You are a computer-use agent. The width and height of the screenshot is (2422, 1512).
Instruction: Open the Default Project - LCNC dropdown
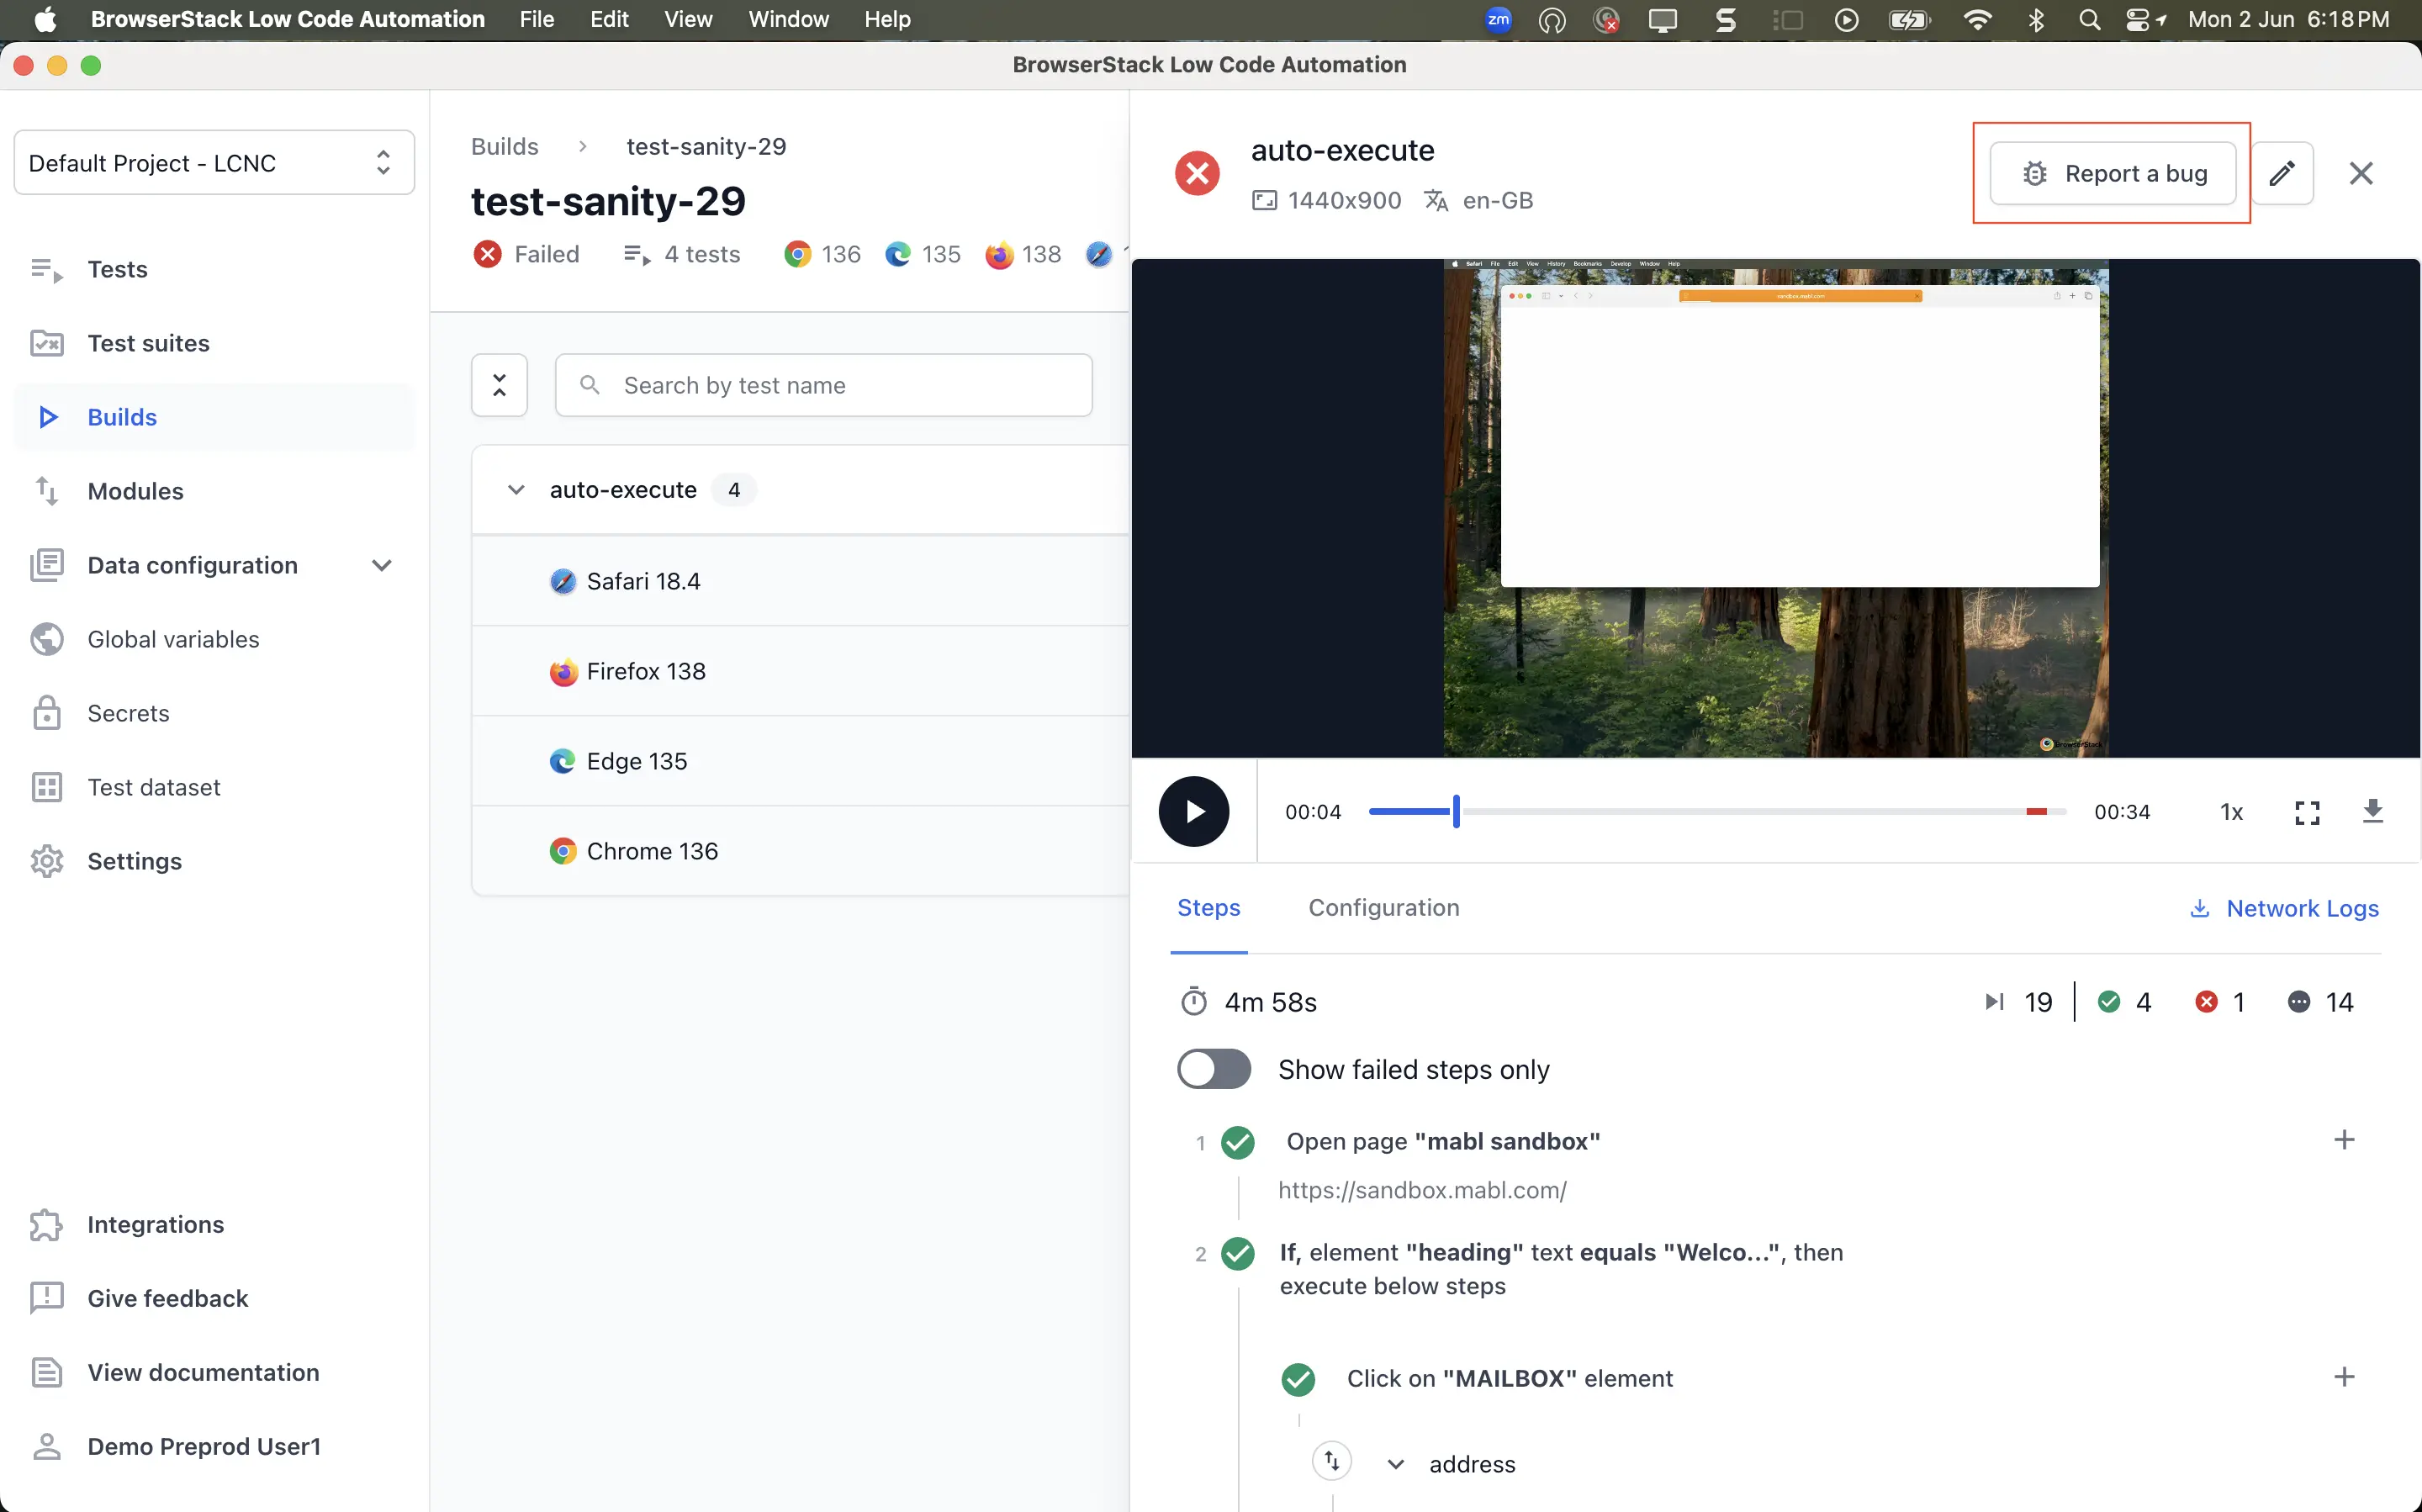pos(214,162)
